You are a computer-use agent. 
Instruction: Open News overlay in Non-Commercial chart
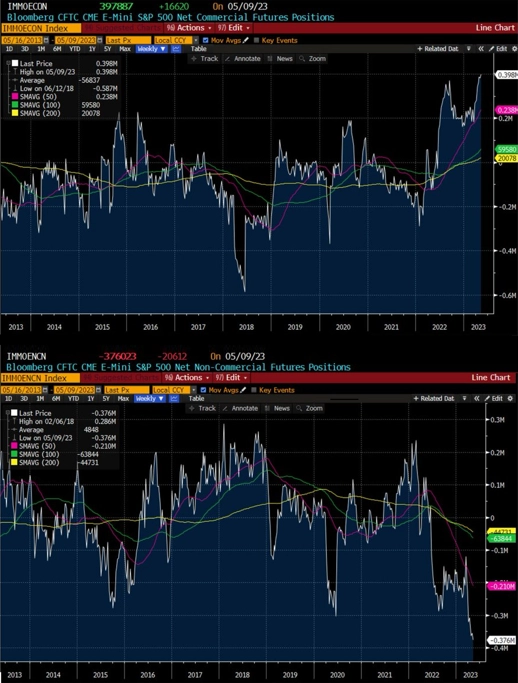coord(278,409)
